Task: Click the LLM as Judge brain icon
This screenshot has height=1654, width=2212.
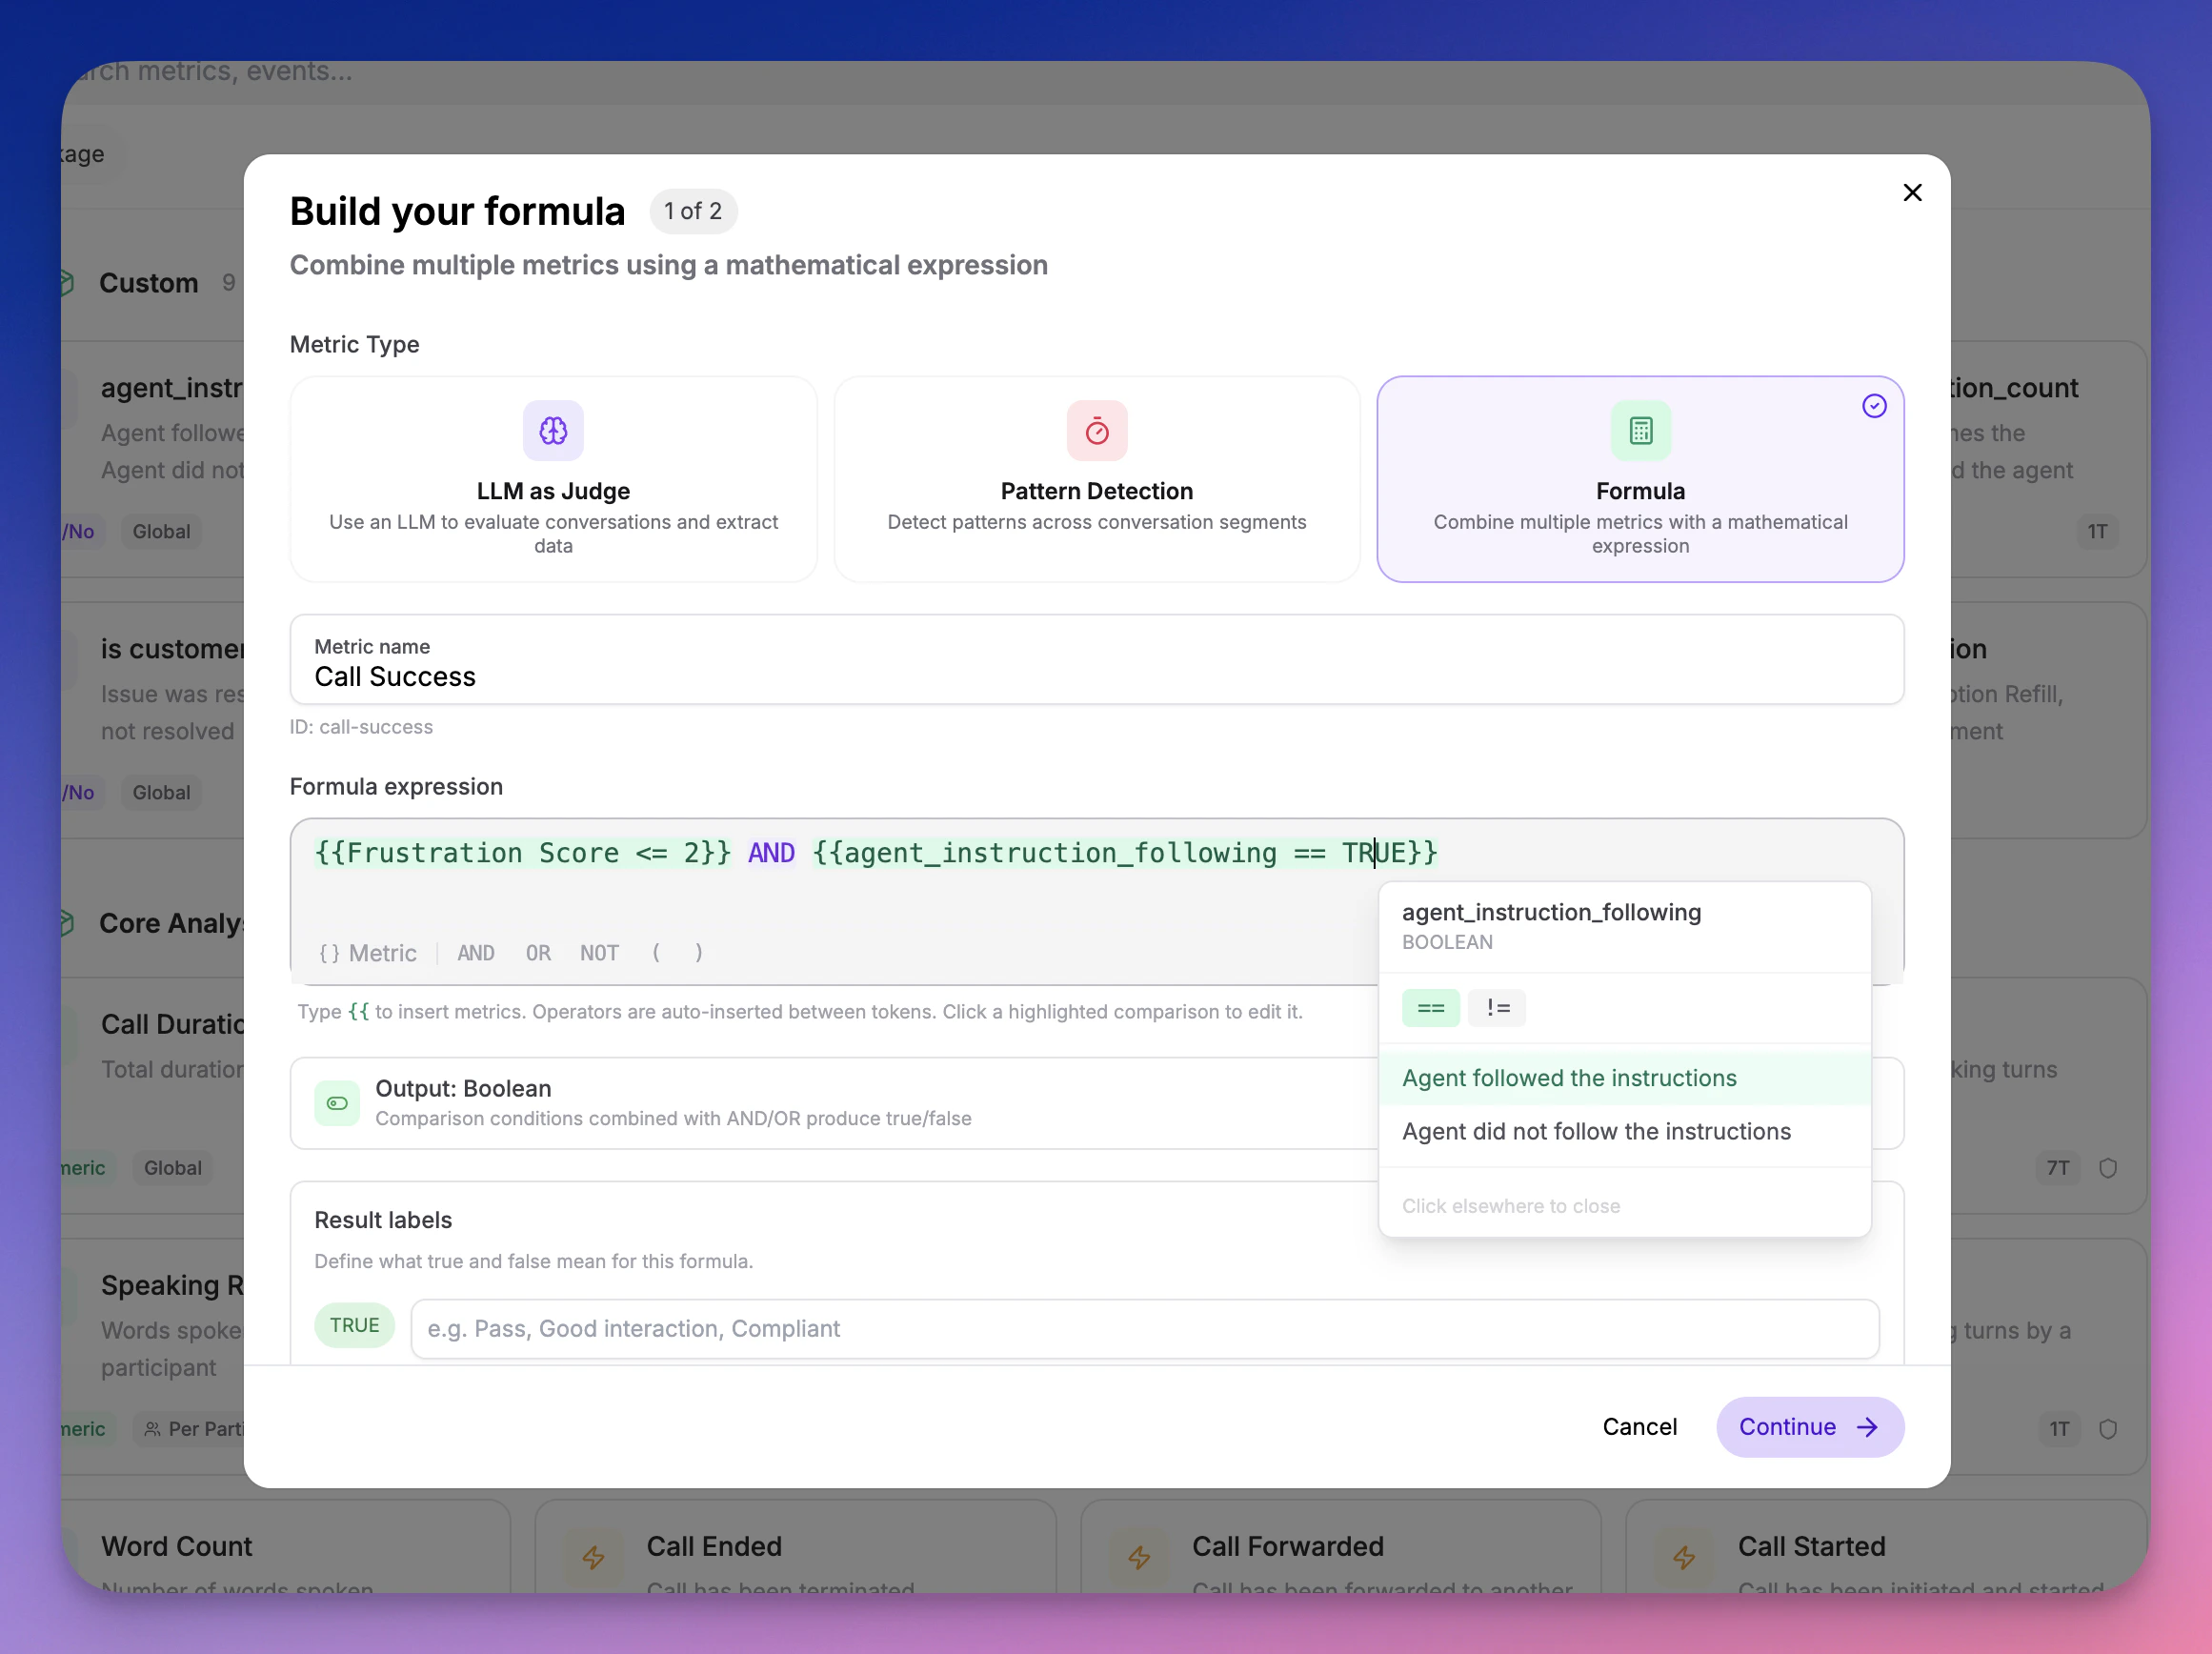Action: 553,431
